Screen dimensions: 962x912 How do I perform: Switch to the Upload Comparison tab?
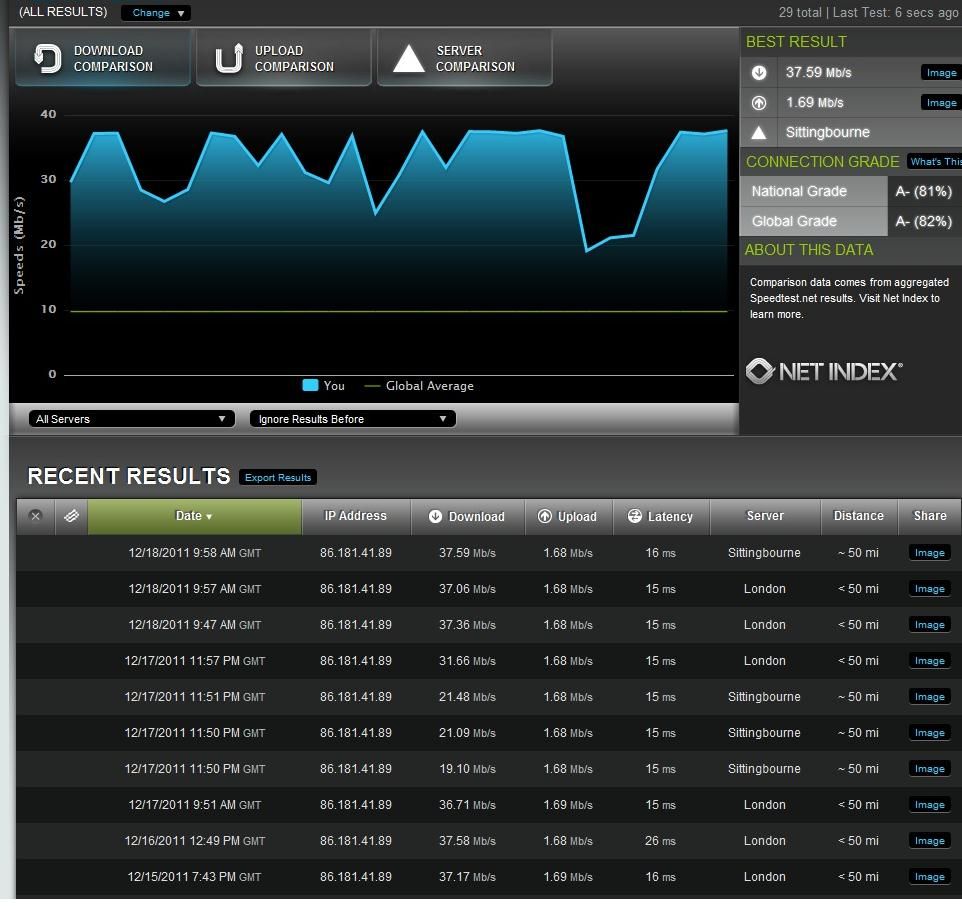[283, 58]
